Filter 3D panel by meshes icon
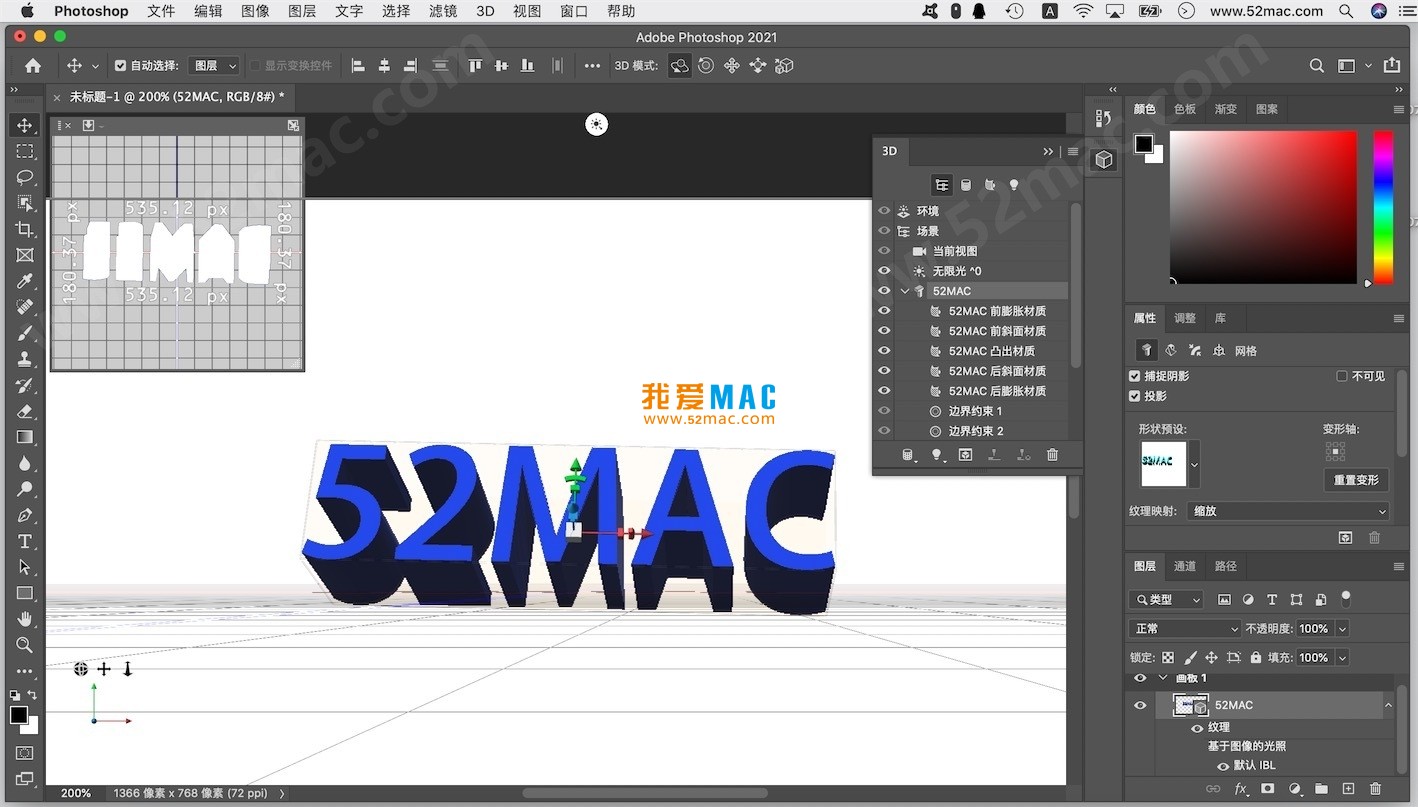Viewport: 1418px width, 807px height. pos(965,185)
